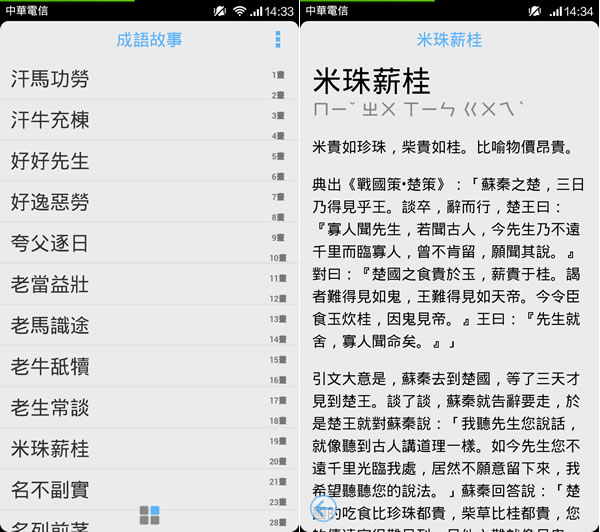
Task: Select 8畫 in the stroke index
Action: (278, 217)
